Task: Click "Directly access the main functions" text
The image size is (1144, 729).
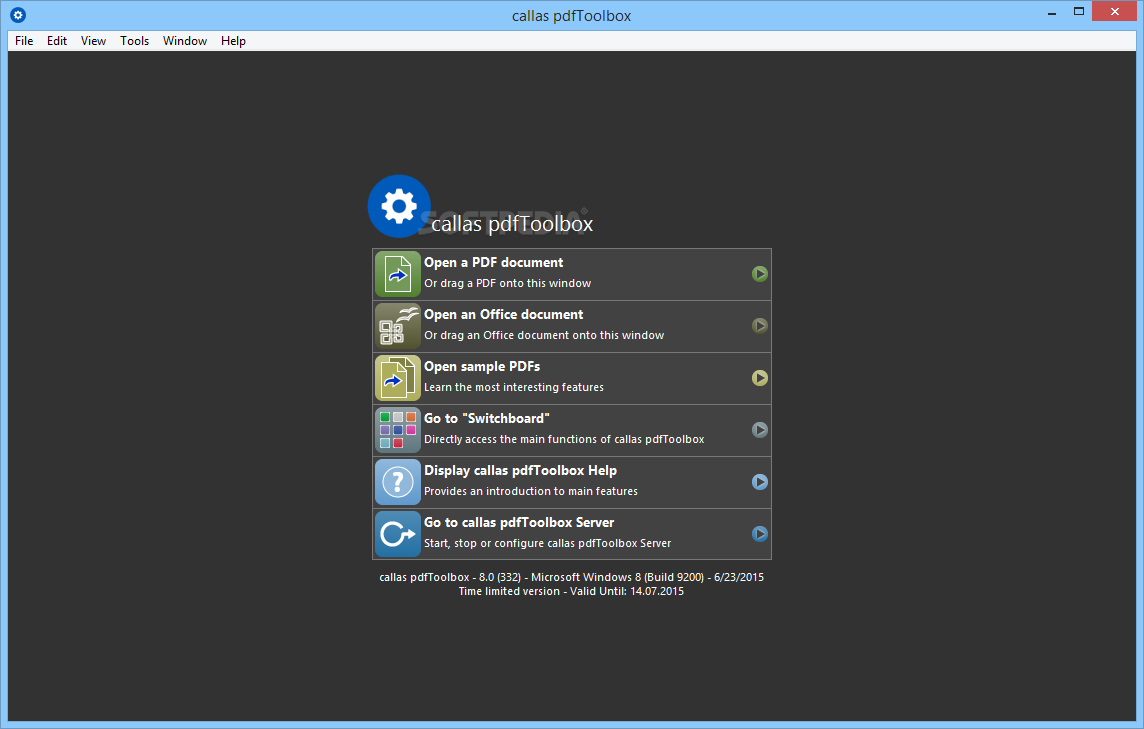Action: [x=565, y=439]
